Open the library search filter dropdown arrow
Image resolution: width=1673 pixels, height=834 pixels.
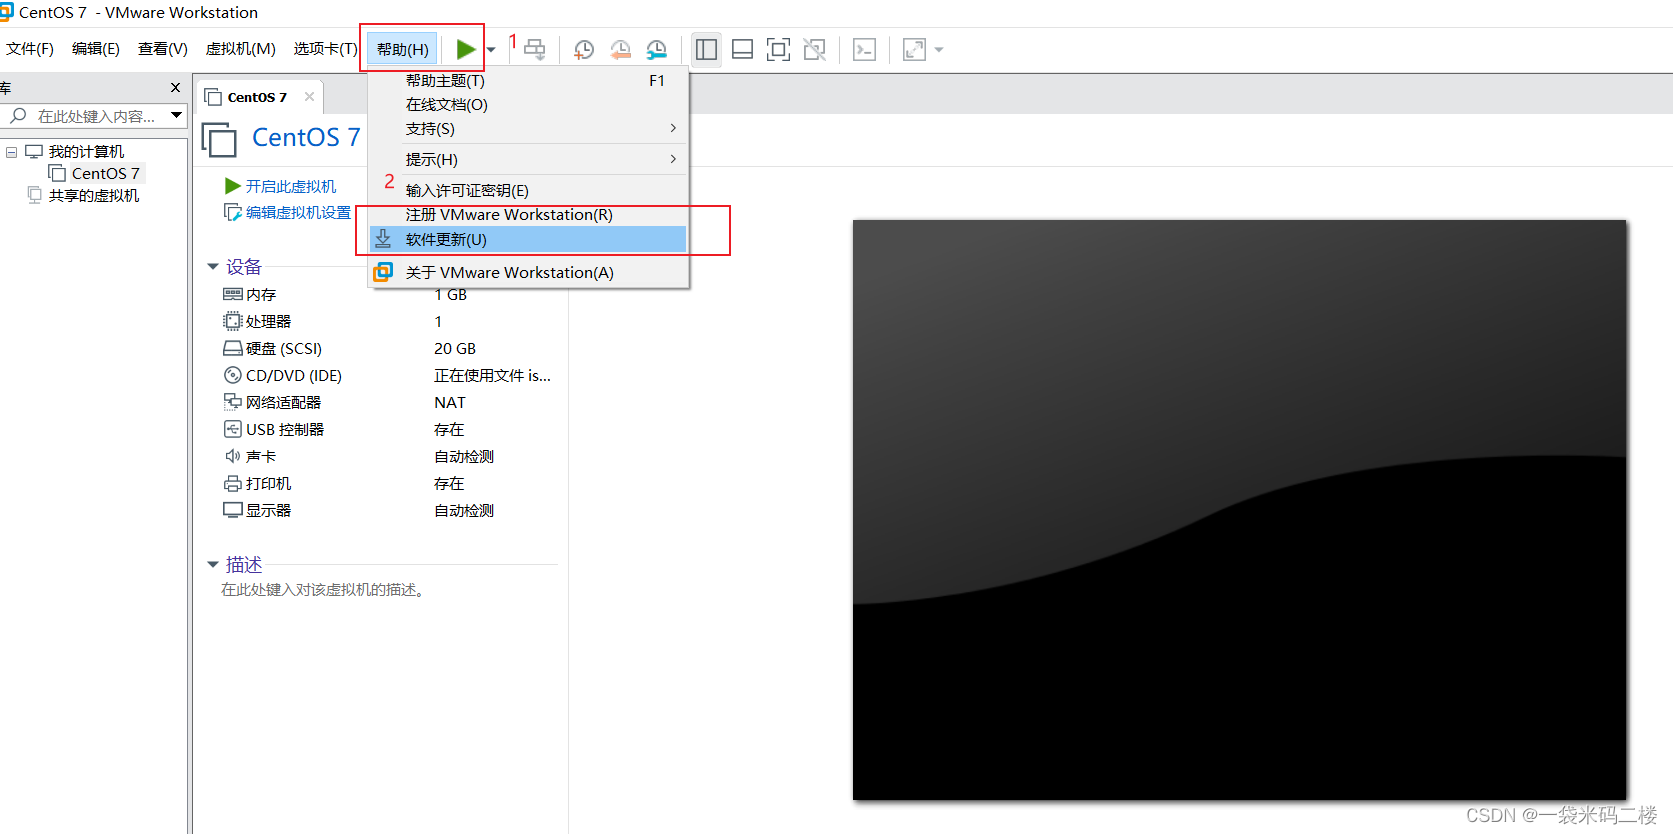pyautogui.click(x=177, y=116)
